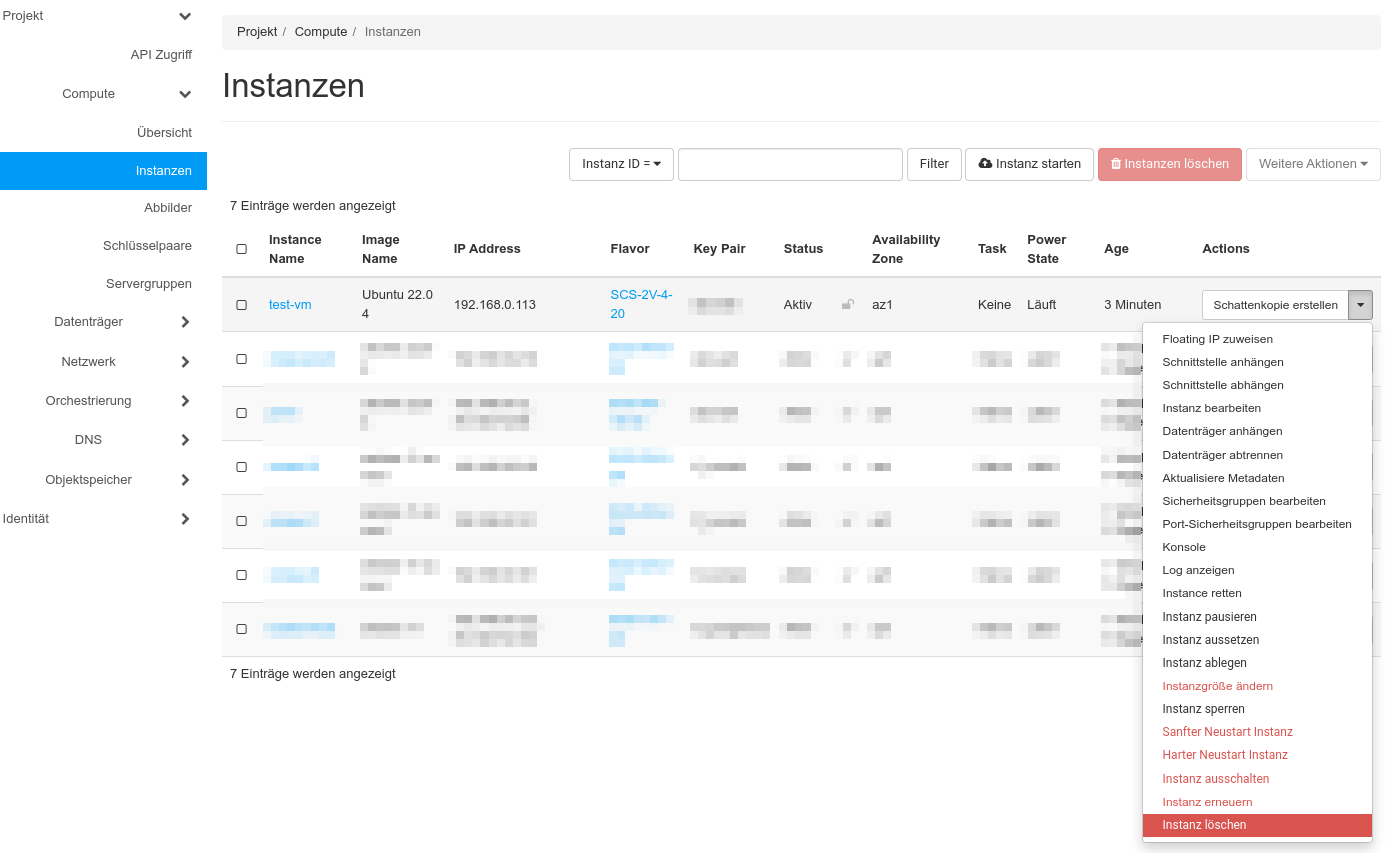1393x853 pixels.
Task: Collapse the Projekt sidebar section
Action: [x=185, y=16]
